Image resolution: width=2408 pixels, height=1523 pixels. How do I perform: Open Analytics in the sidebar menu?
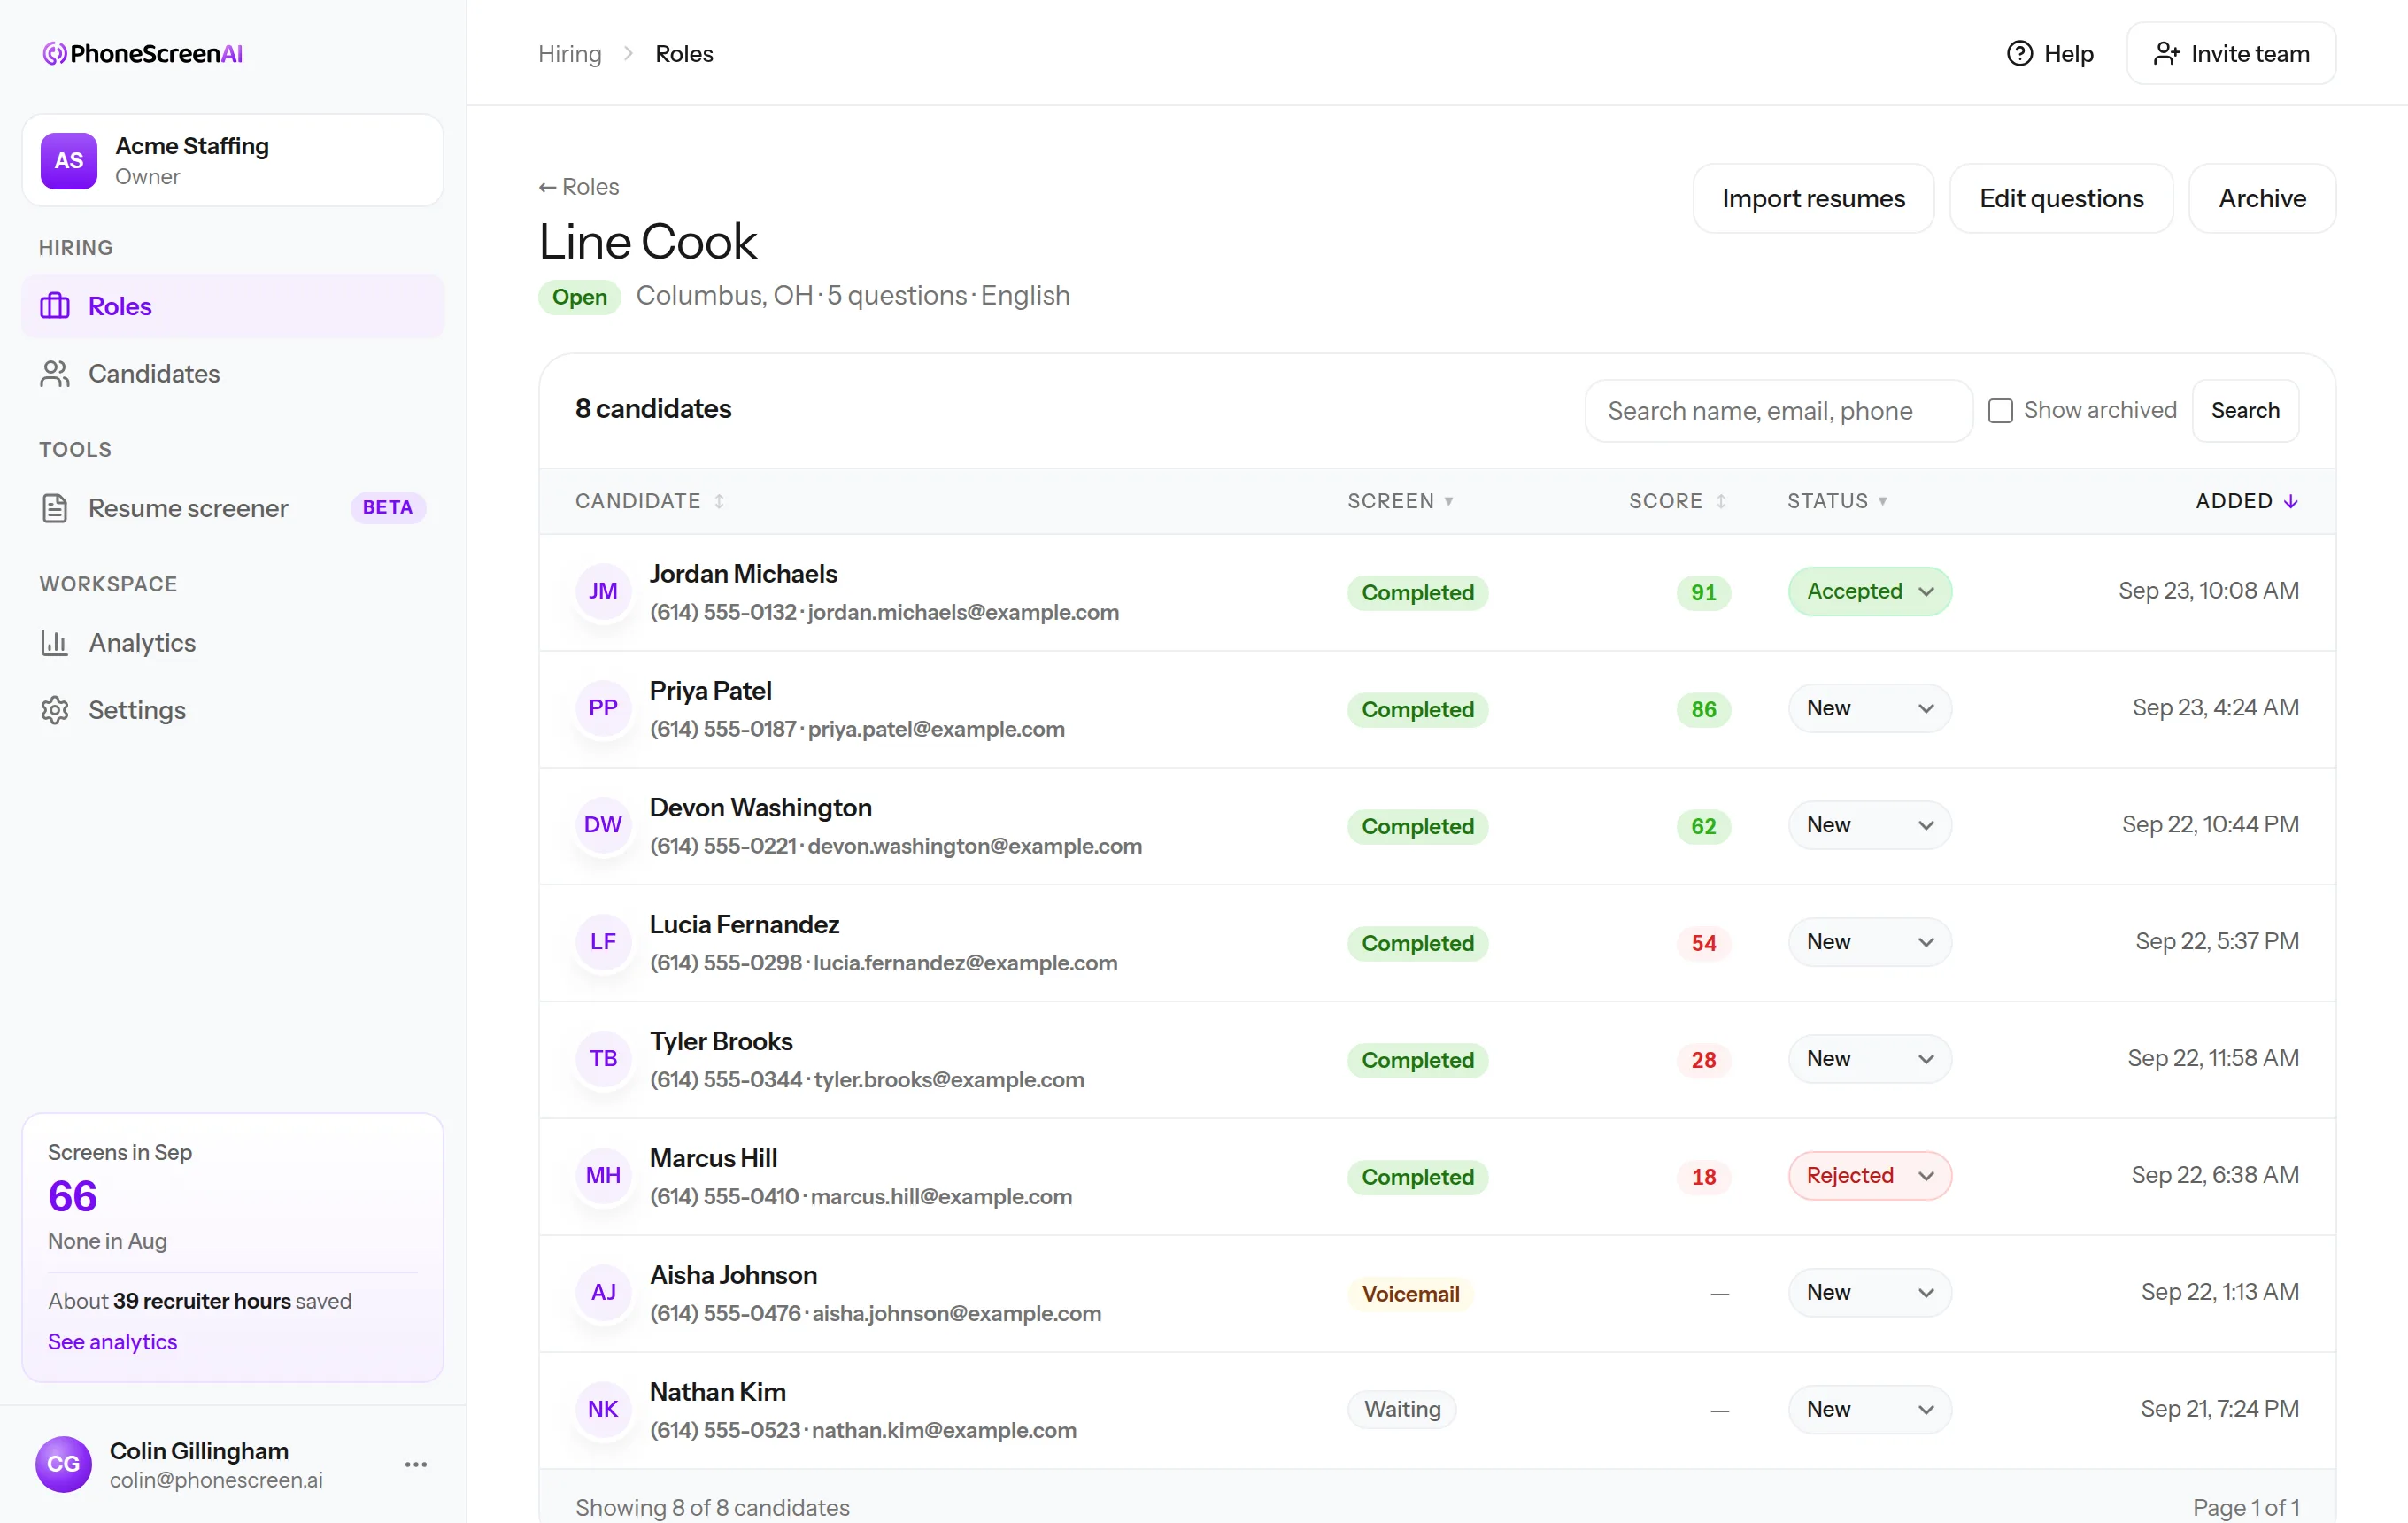[232, 642]
